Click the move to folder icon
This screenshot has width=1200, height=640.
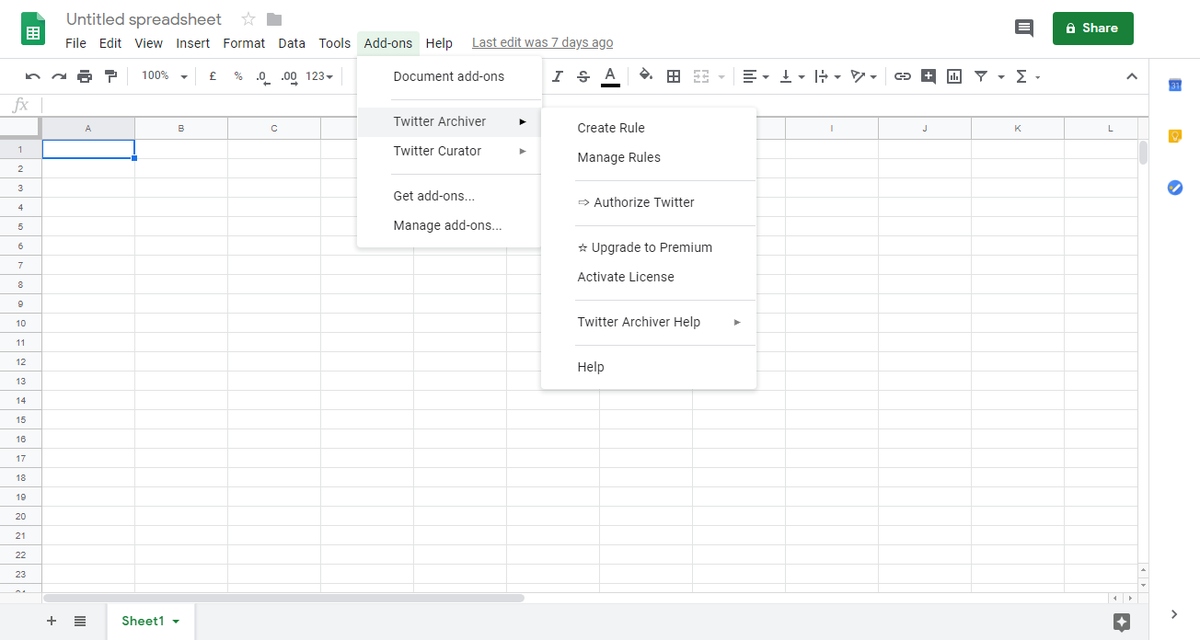tap(275, 19)
